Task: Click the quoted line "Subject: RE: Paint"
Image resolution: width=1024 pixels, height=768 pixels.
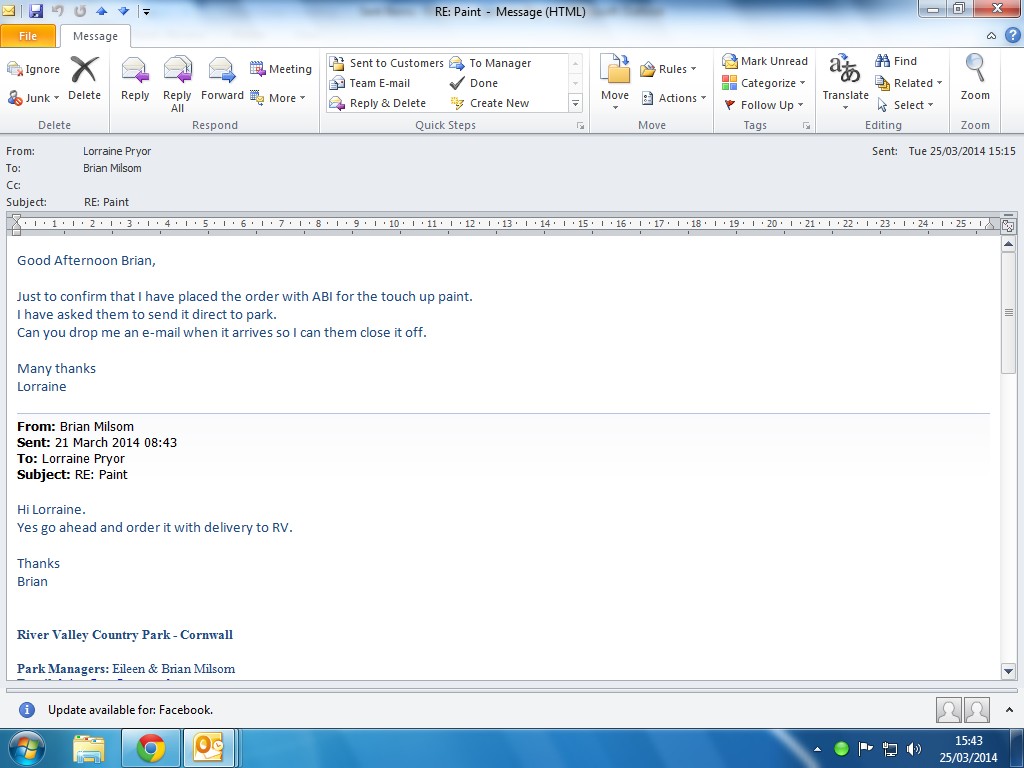Action: [72, 475]
